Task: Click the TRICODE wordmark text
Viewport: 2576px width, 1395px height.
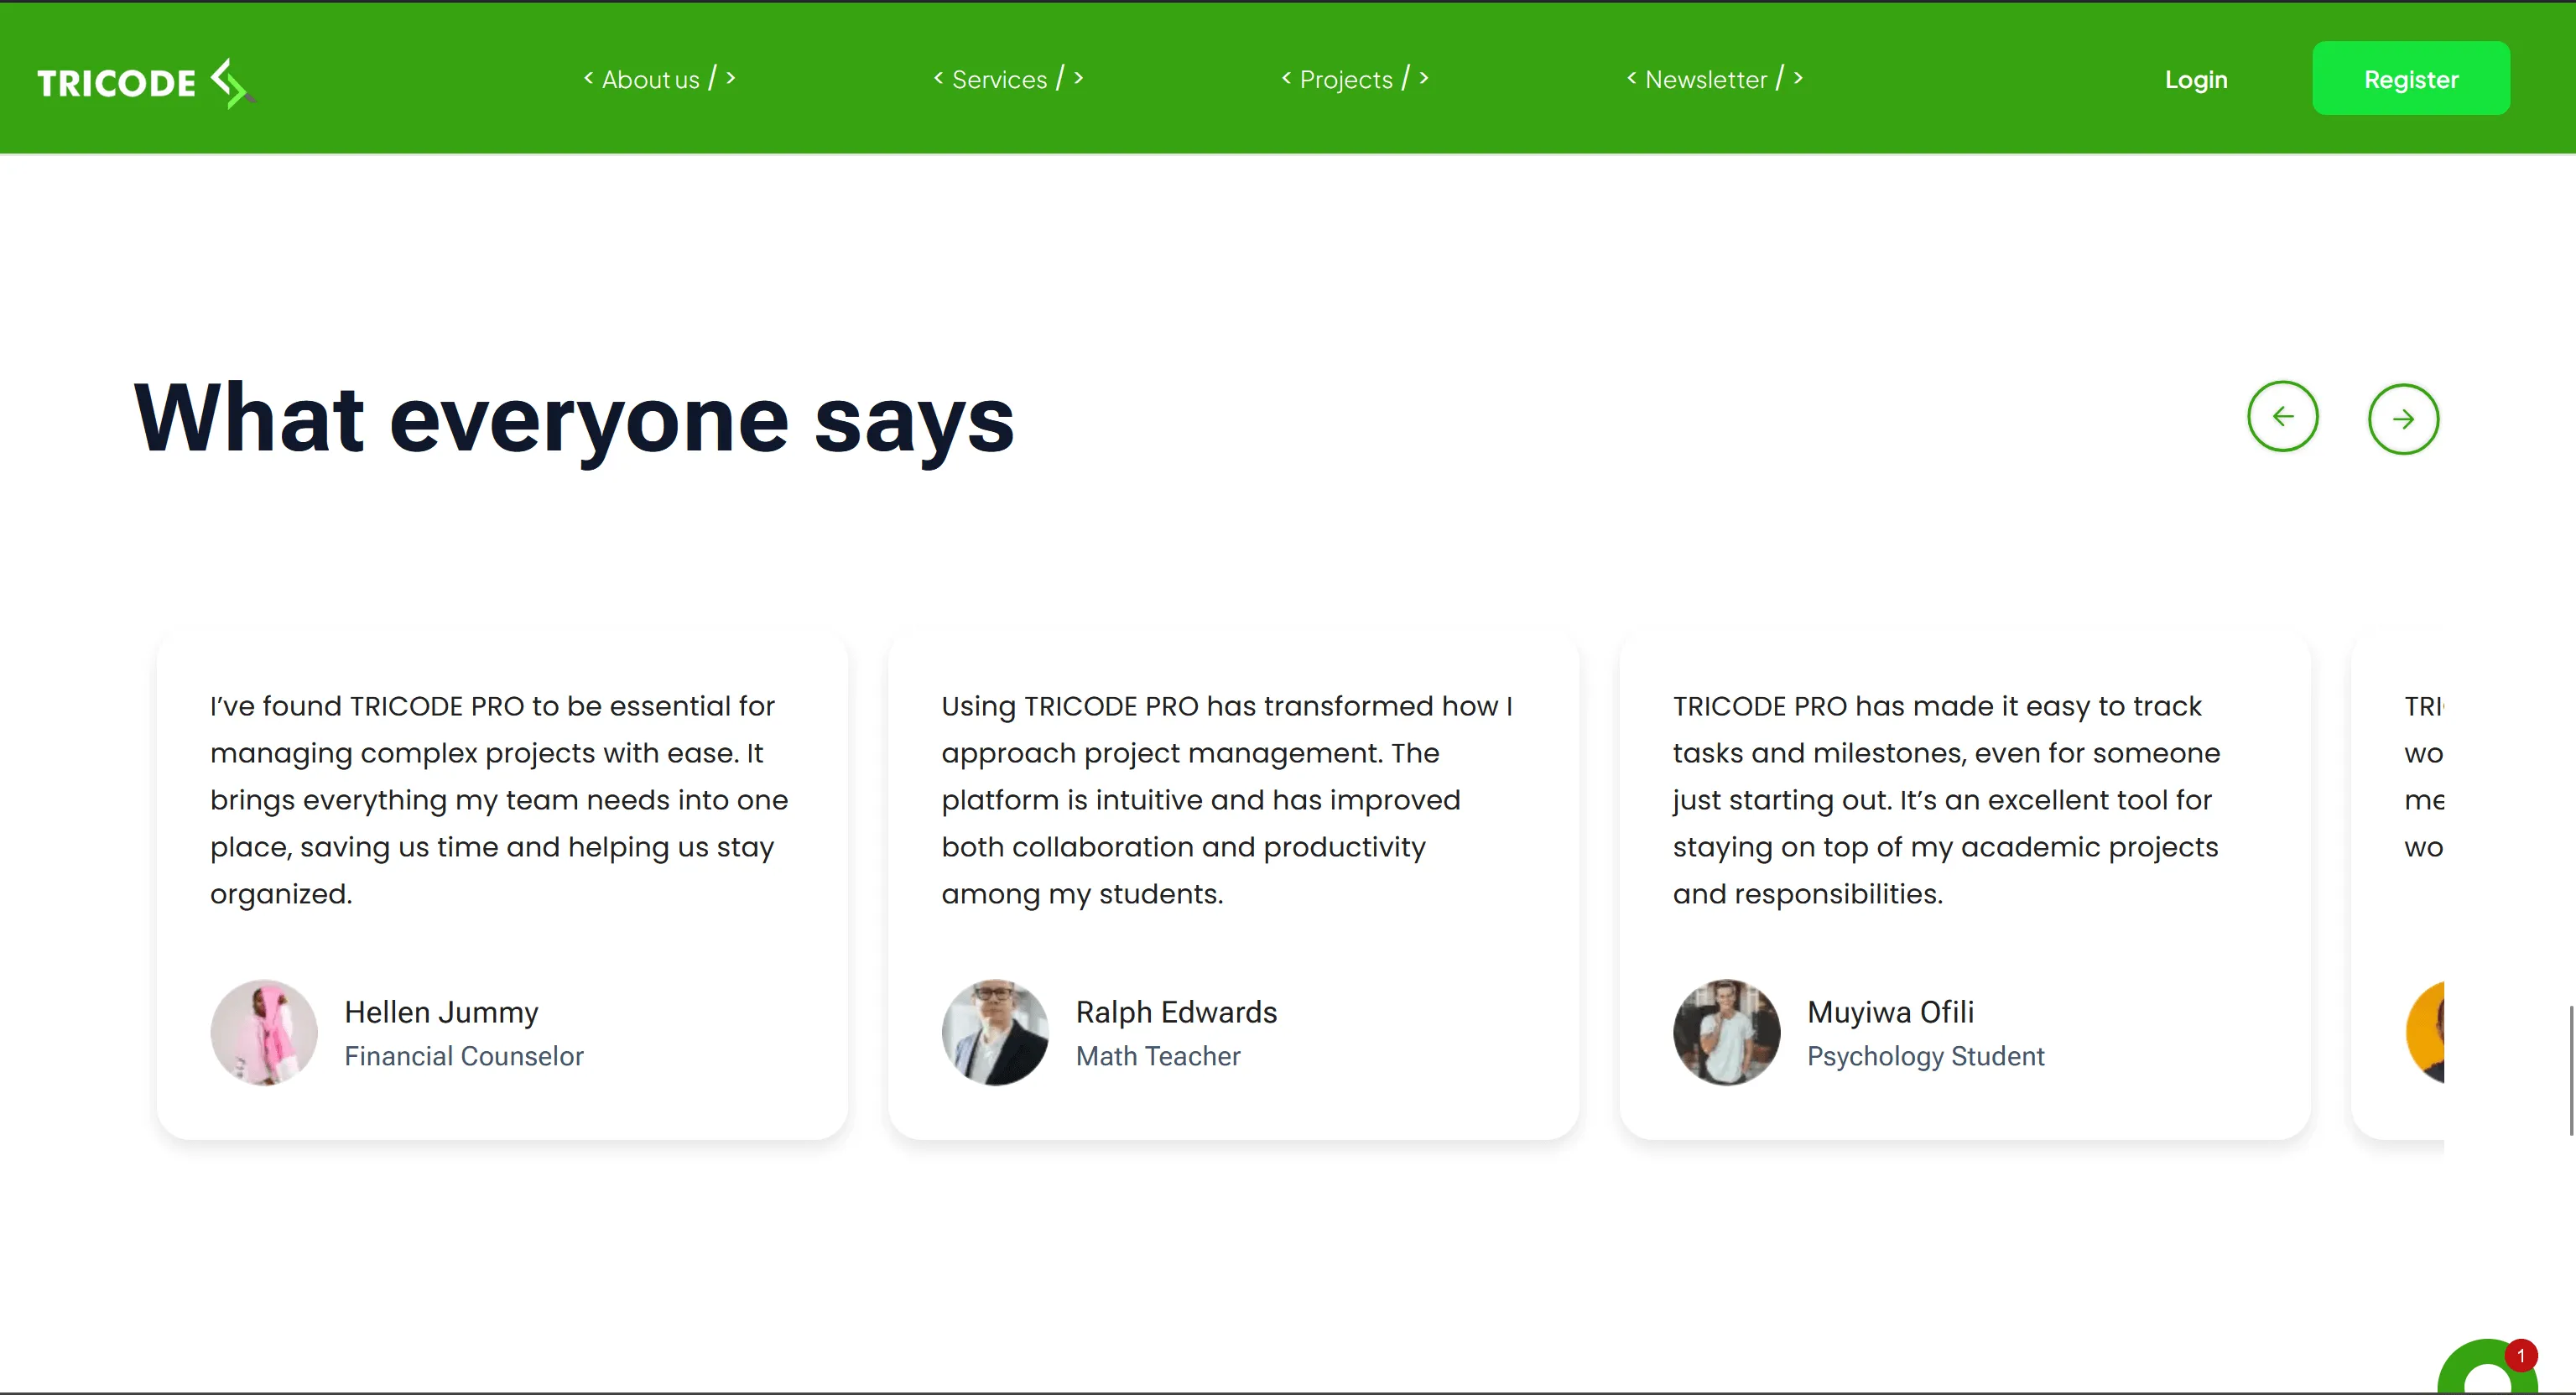Action: pos(116,83)
